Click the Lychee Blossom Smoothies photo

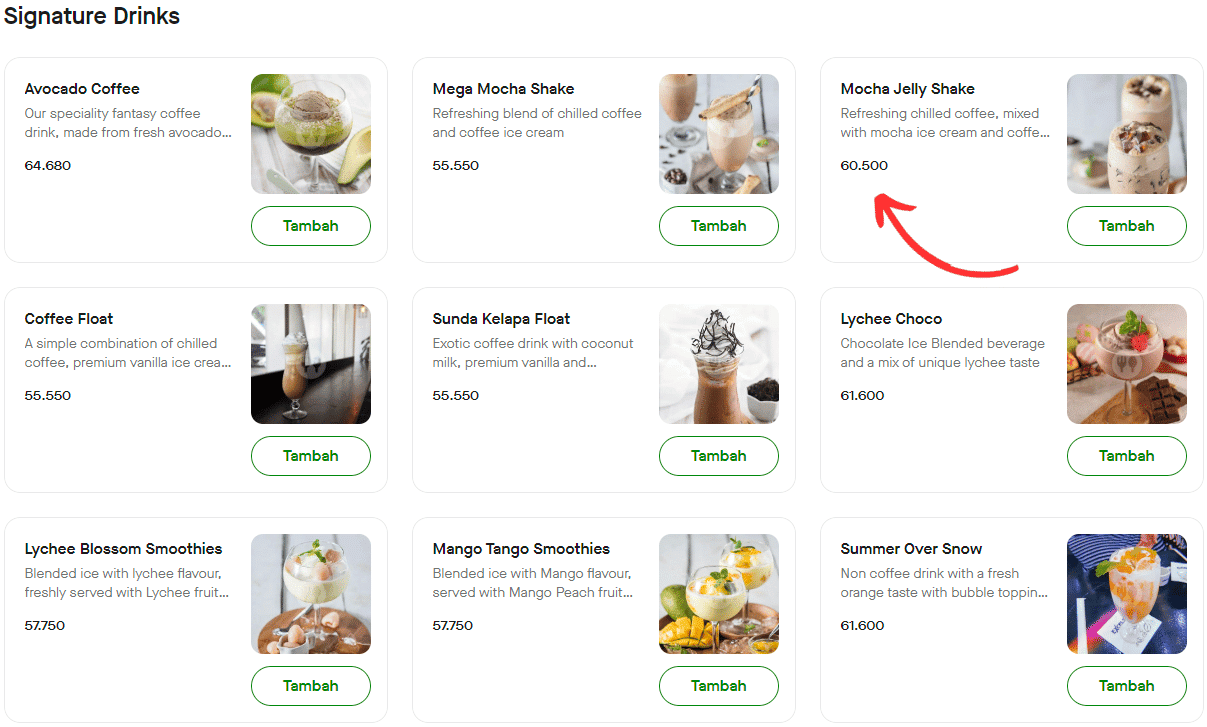(x=310, y=594)
